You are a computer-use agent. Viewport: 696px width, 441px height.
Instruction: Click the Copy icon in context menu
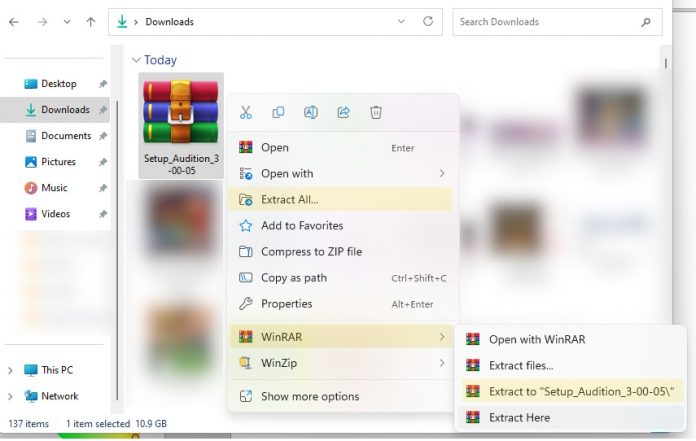click(279, 113)
